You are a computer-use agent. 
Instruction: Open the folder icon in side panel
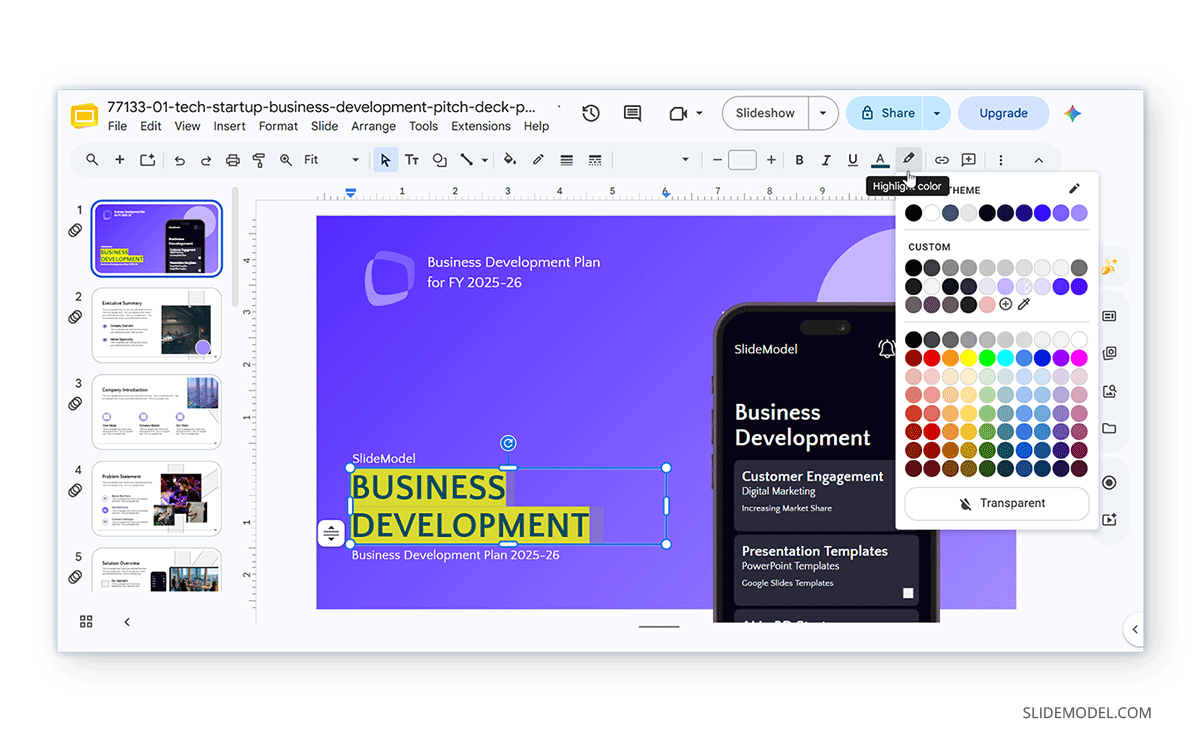coord(1109,429)
